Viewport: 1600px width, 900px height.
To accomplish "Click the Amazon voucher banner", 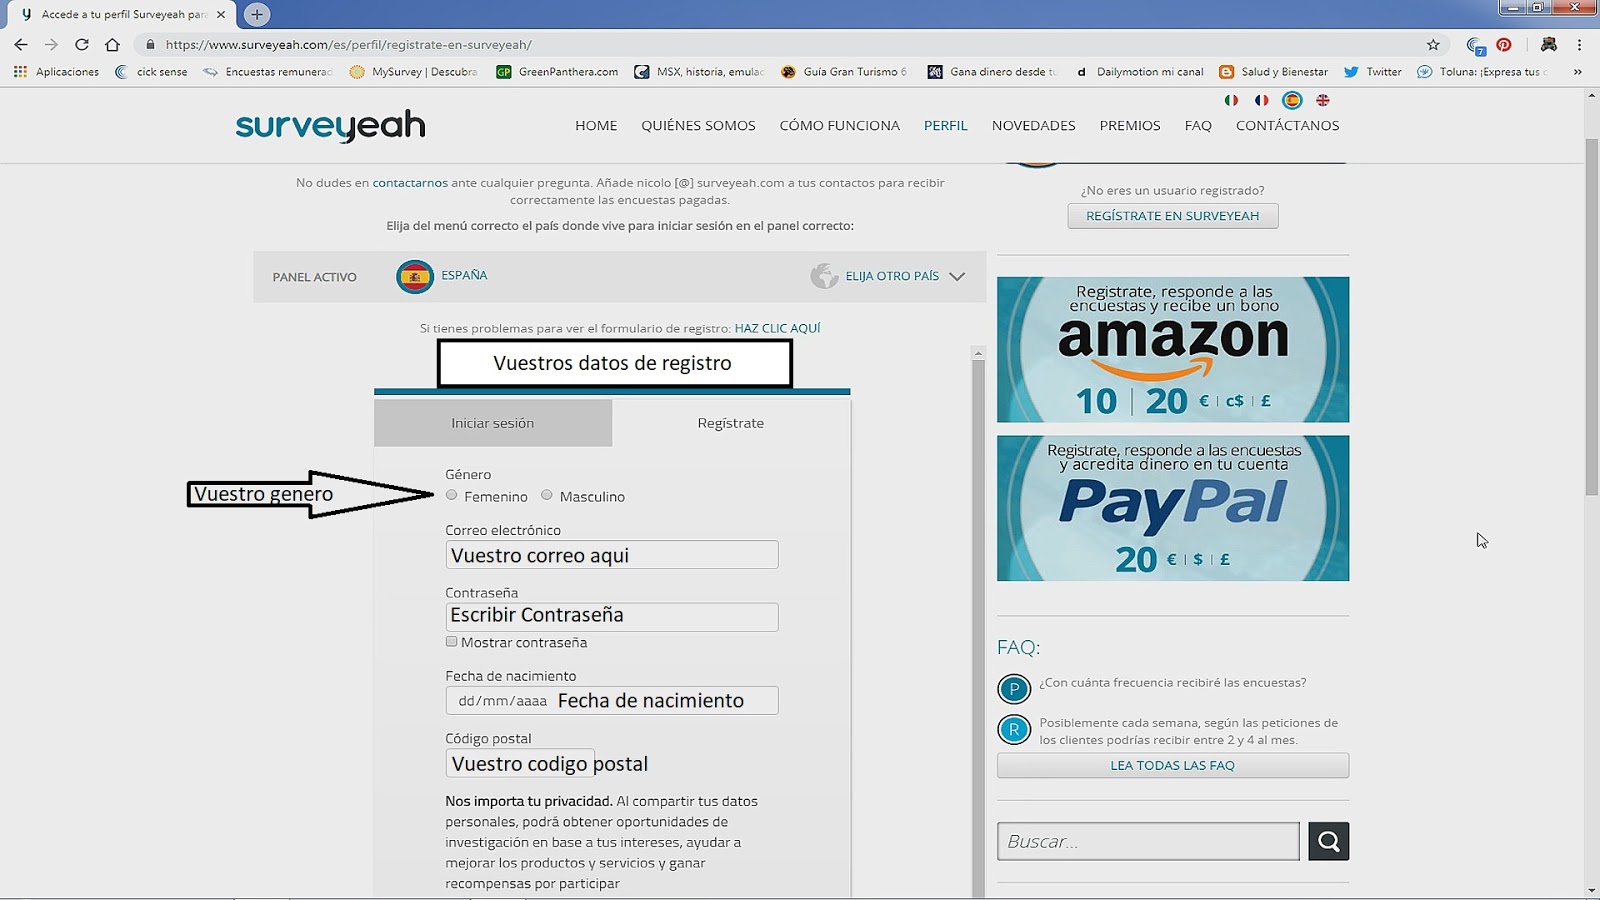I will [x=1173, y=349].
